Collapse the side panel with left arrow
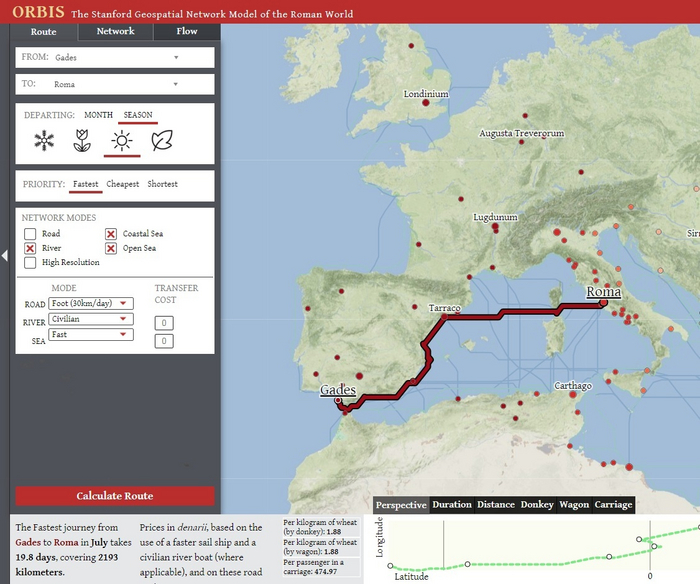This screenshot has height=584, width=700. [4, 255]
